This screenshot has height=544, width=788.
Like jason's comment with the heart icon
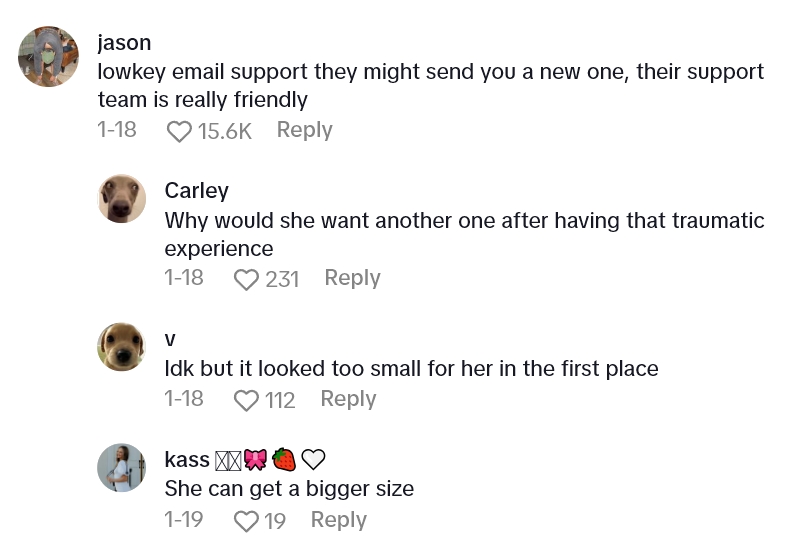(179, 131)
